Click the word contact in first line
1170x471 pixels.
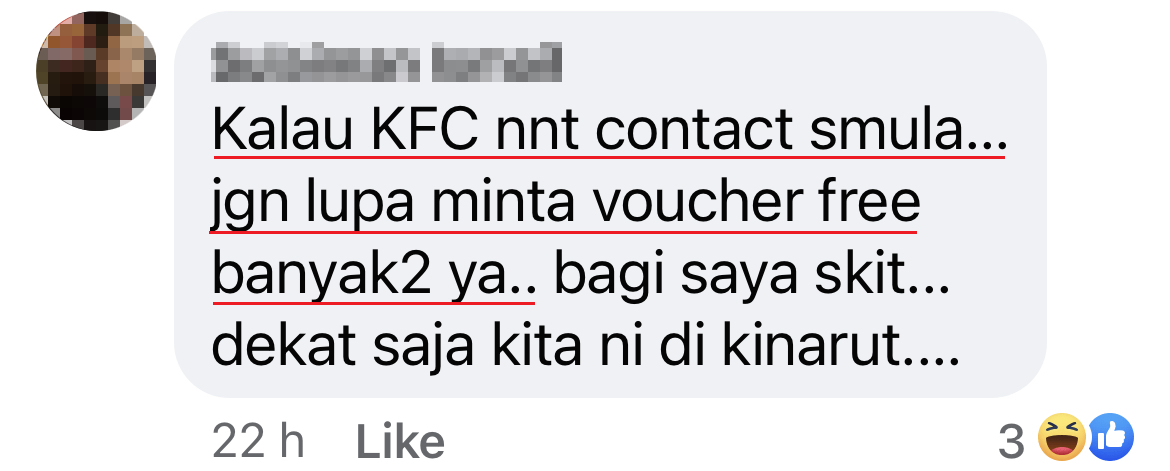[695, 130]
